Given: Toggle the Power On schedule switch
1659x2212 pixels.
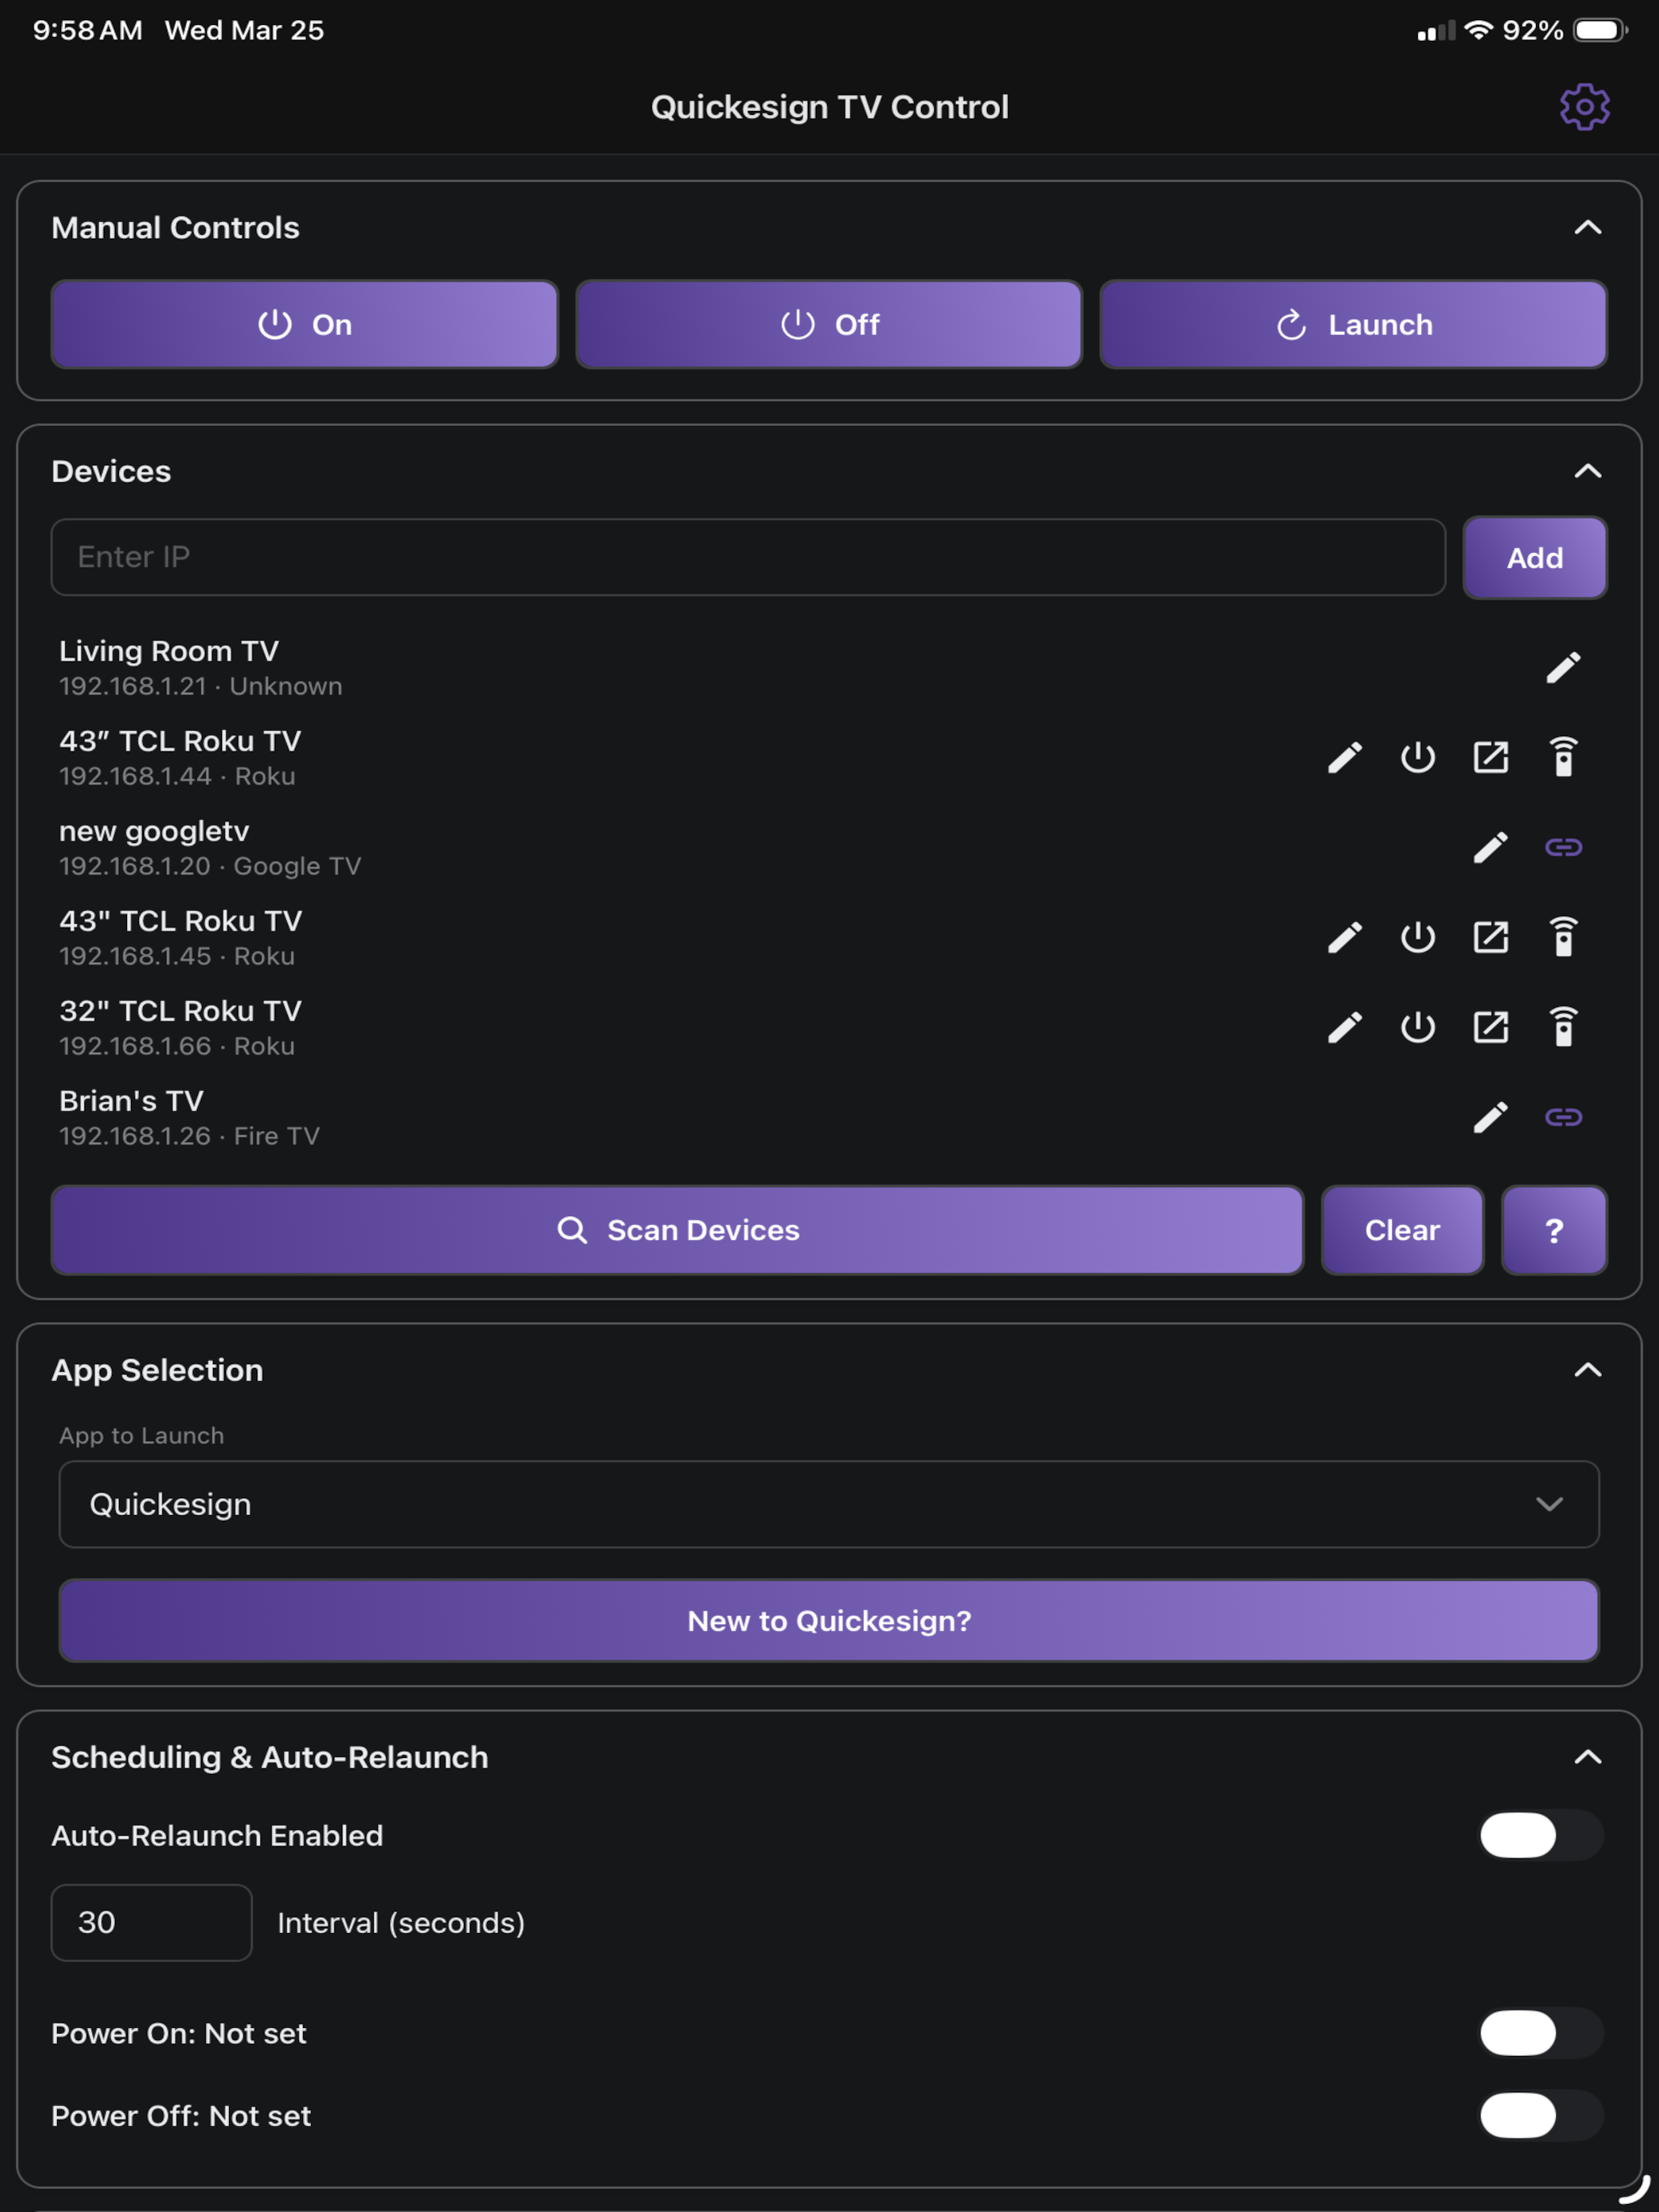Looking at the screenshot, I should click(1541, 2033).
